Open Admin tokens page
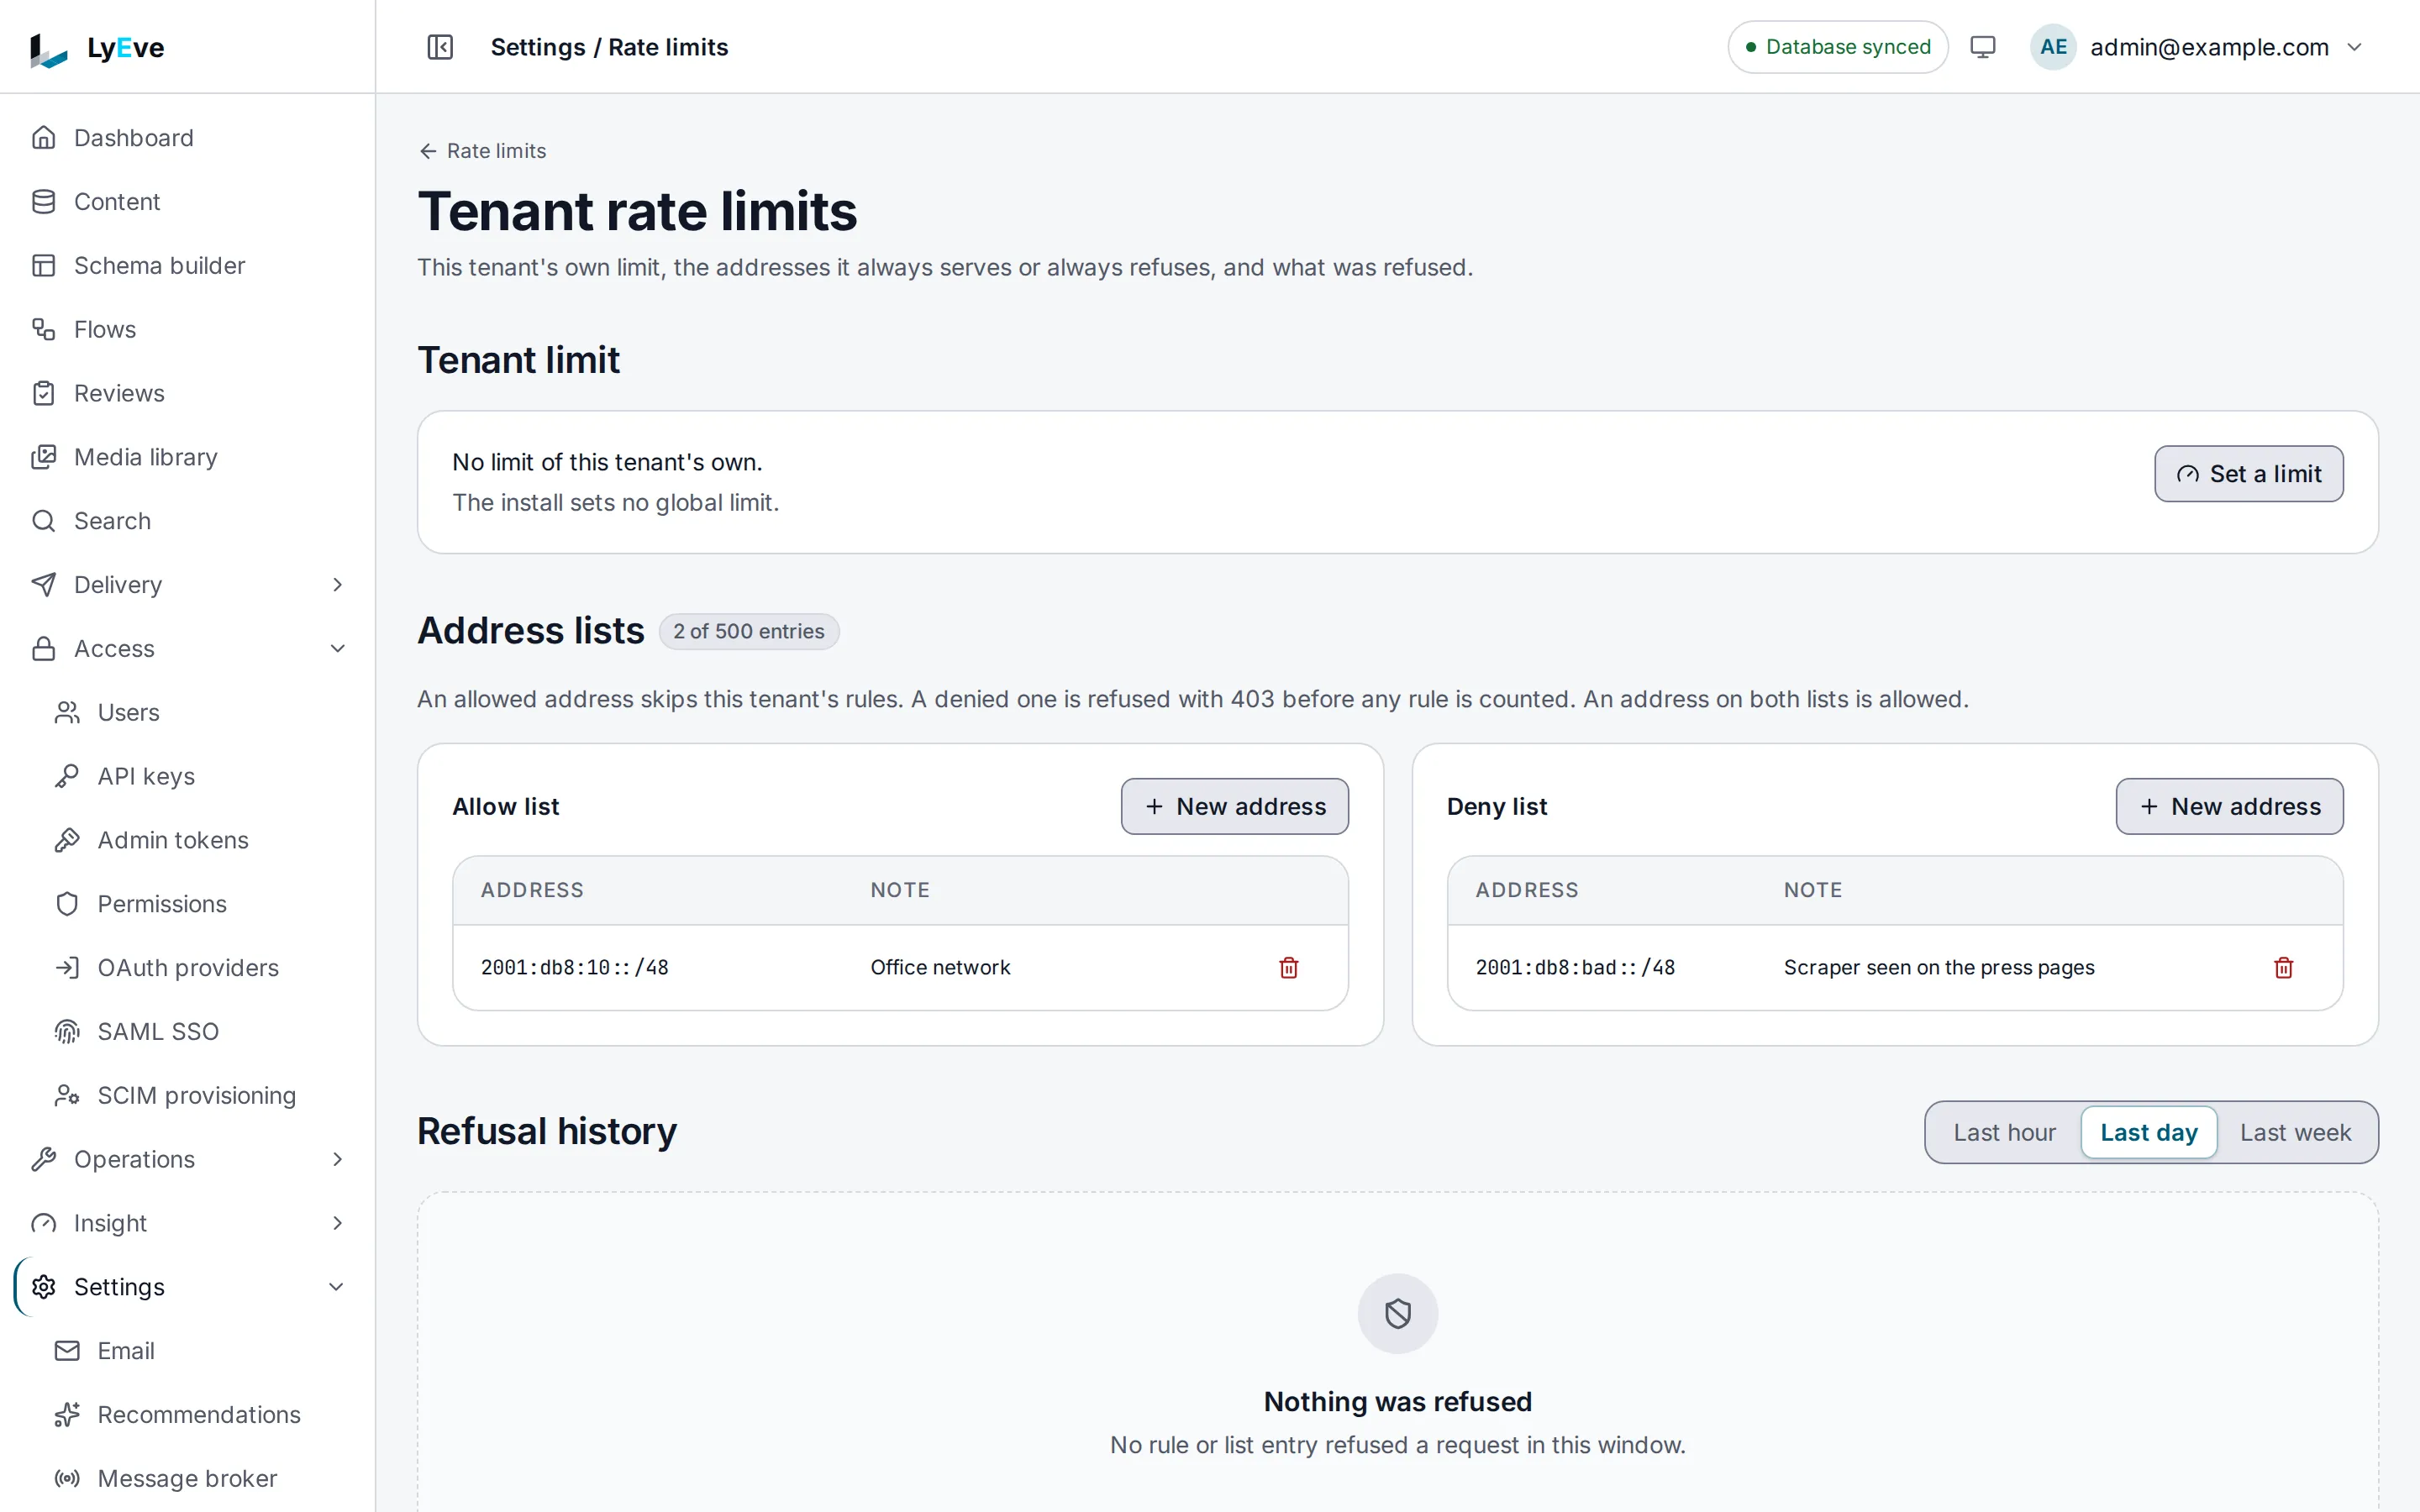 click(x=199, y=840)
